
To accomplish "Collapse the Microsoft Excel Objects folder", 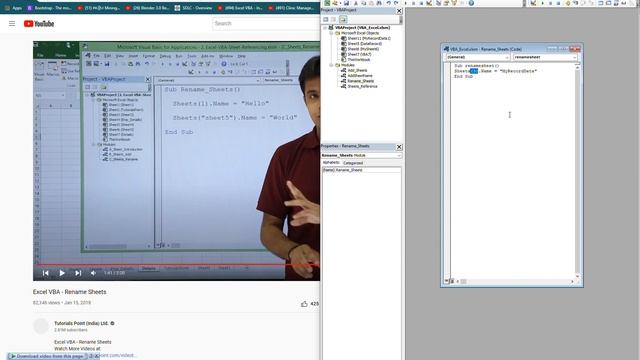I will (331, 33).
